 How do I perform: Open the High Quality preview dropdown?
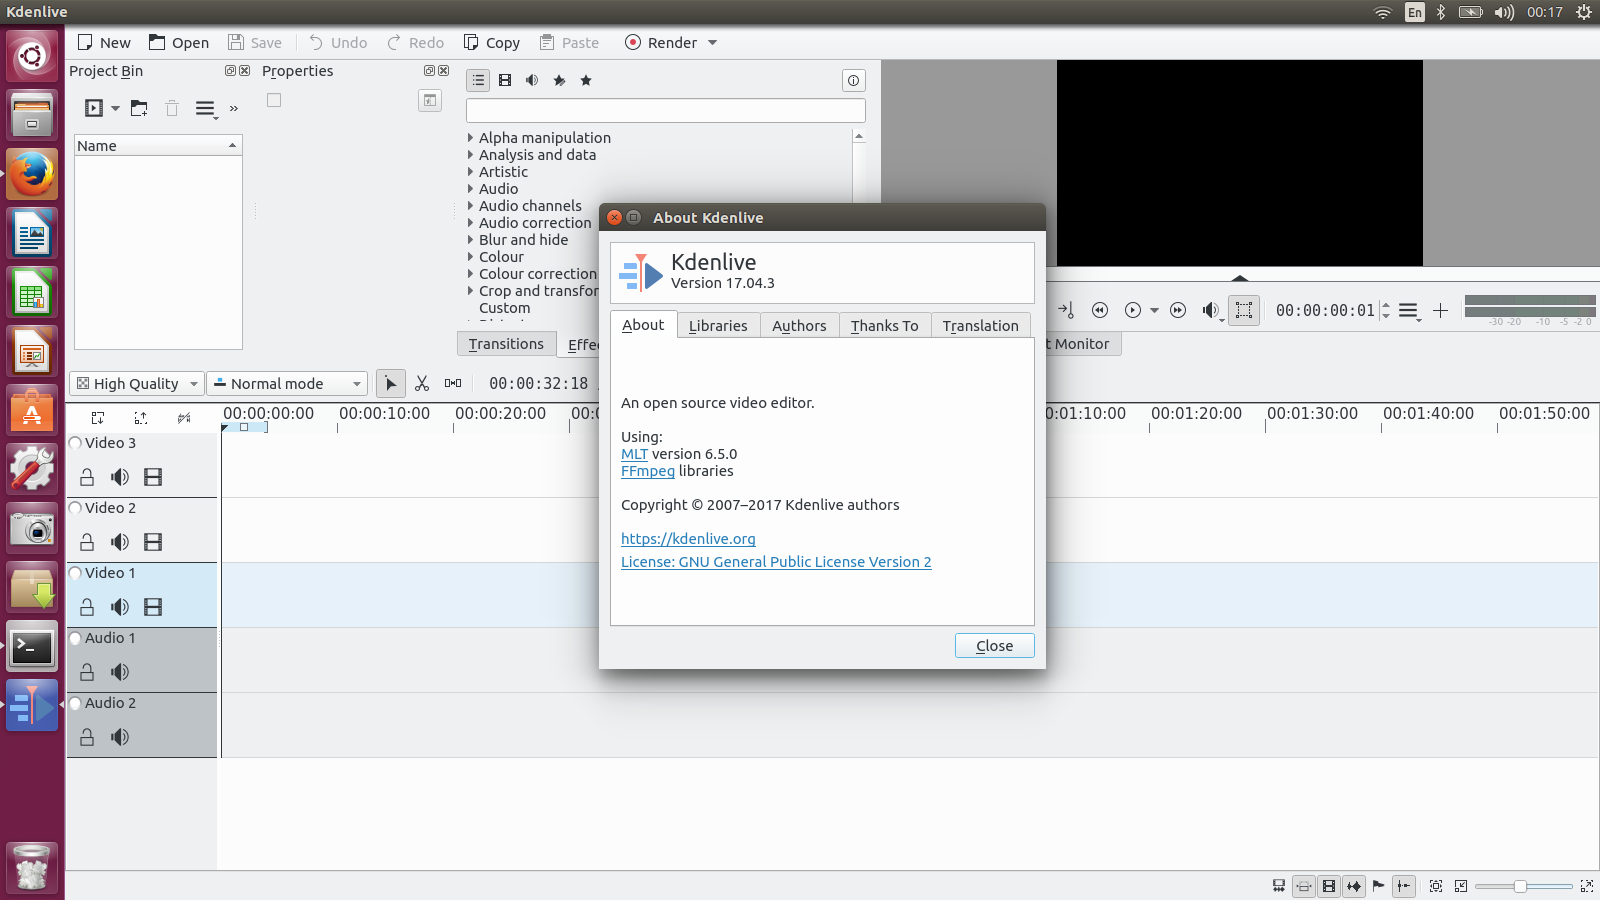[137, 384]
